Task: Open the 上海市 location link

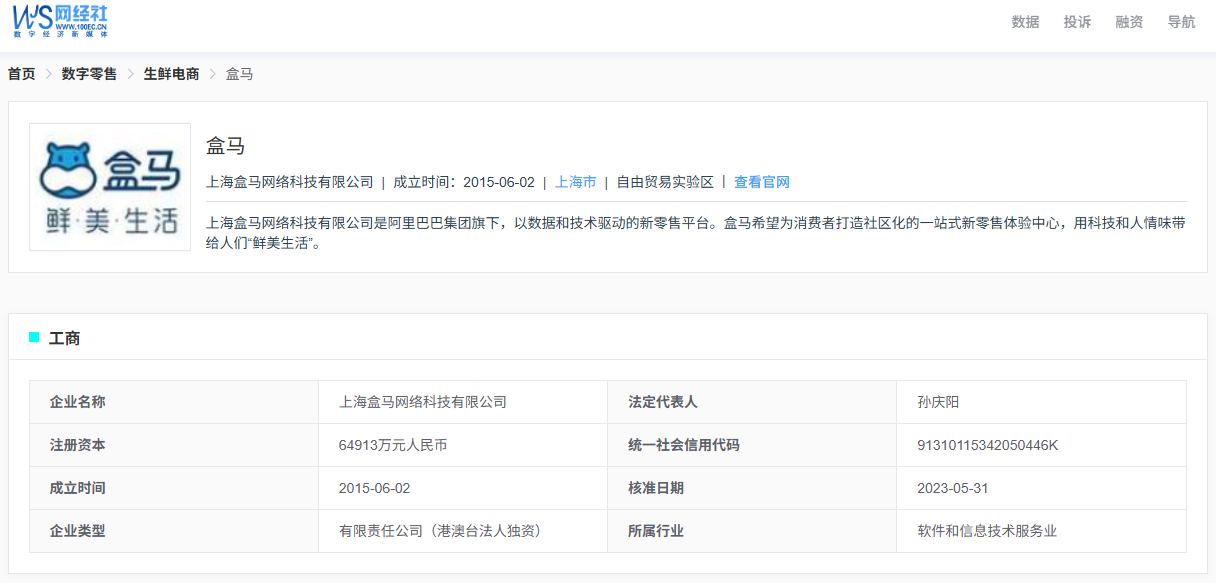Action: click(575, 182)
